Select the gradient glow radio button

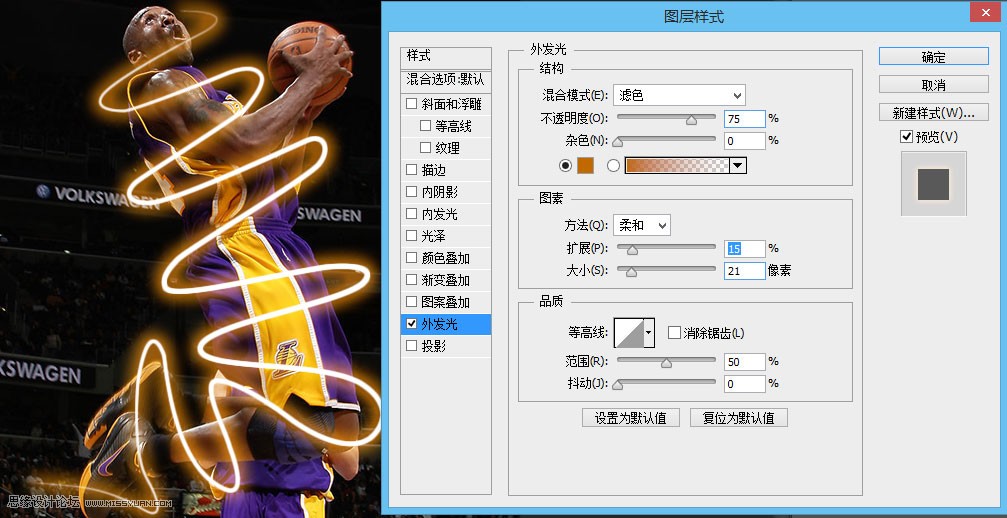613,166
